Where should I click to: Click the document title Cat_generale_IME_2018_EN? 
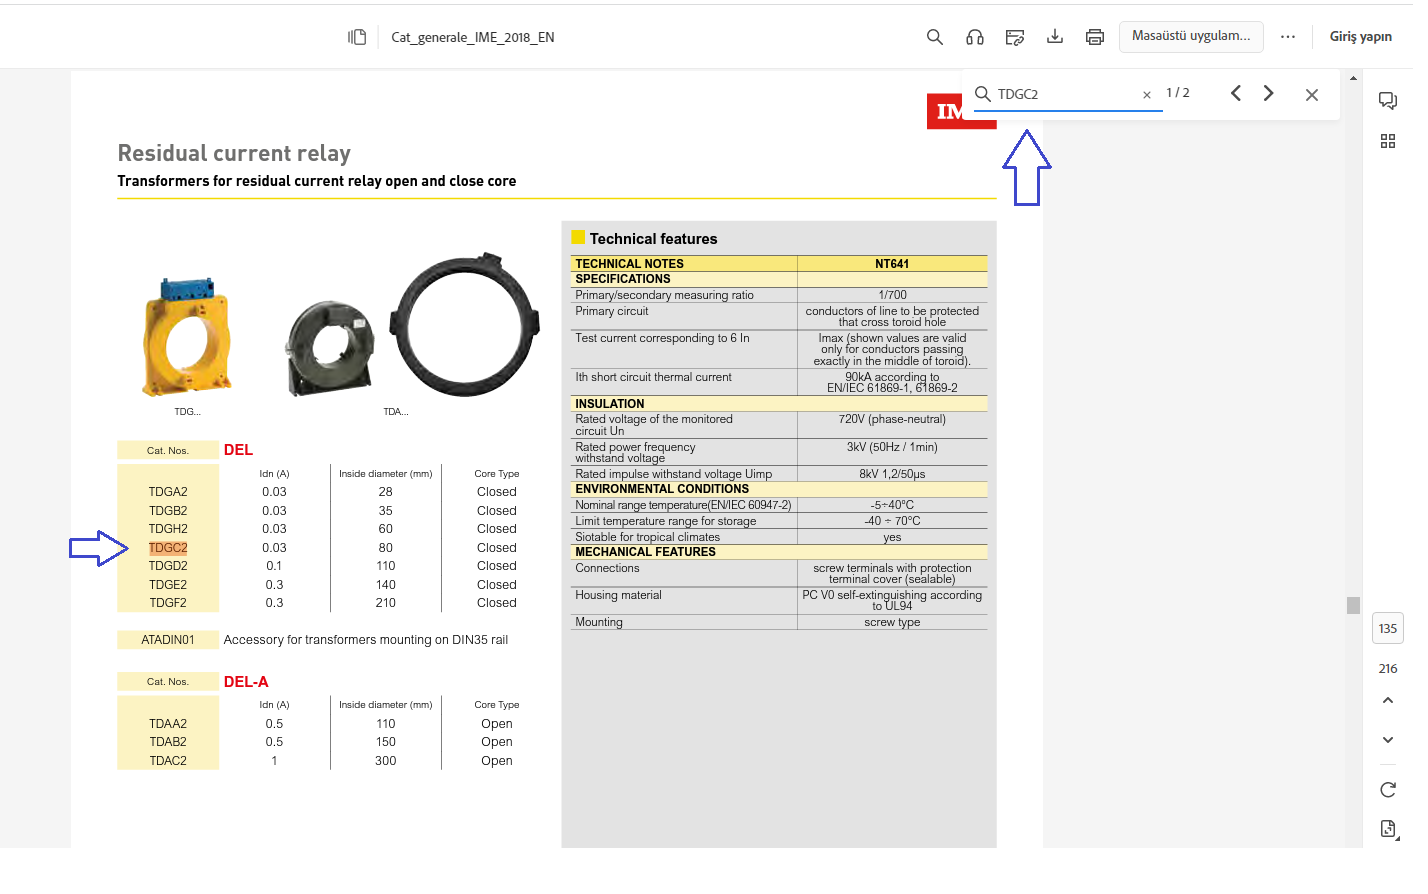pos(473,37)
